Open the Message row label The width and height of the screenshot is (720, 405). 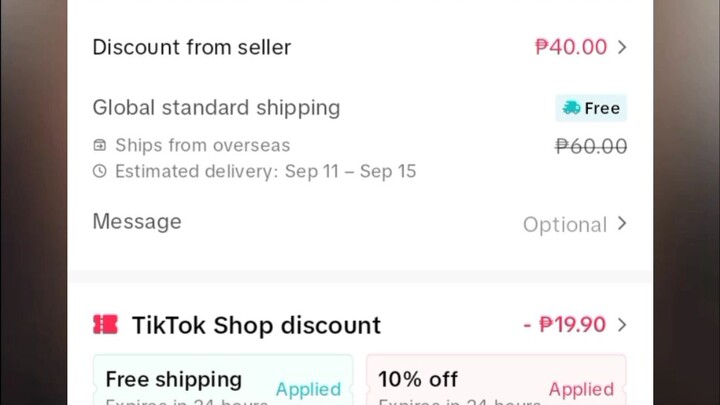[x=137, y=222]
